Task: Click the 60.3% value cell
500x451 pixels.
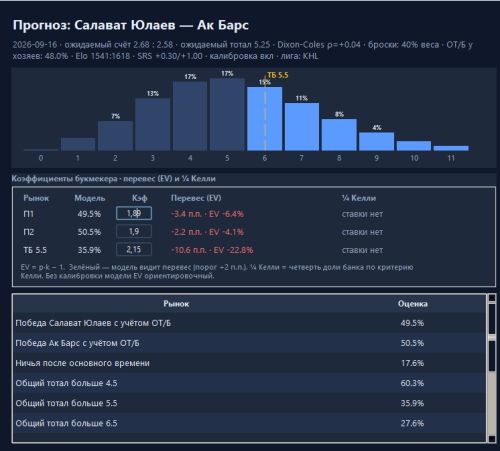Action: pos(412,383)
